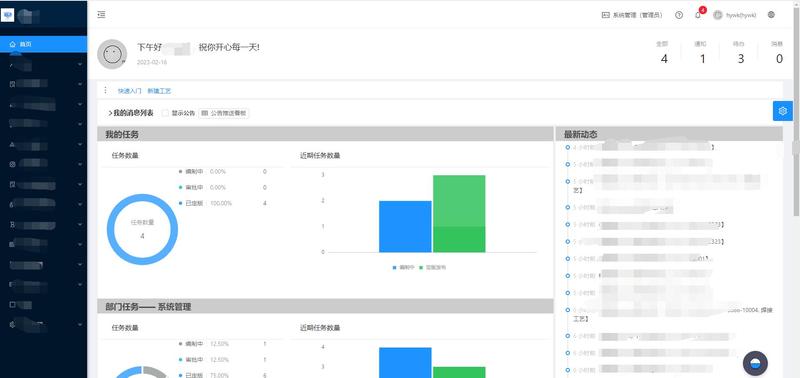Open the 公告推送看板 button
Screen dimensions: 800x378
point(223,113)
